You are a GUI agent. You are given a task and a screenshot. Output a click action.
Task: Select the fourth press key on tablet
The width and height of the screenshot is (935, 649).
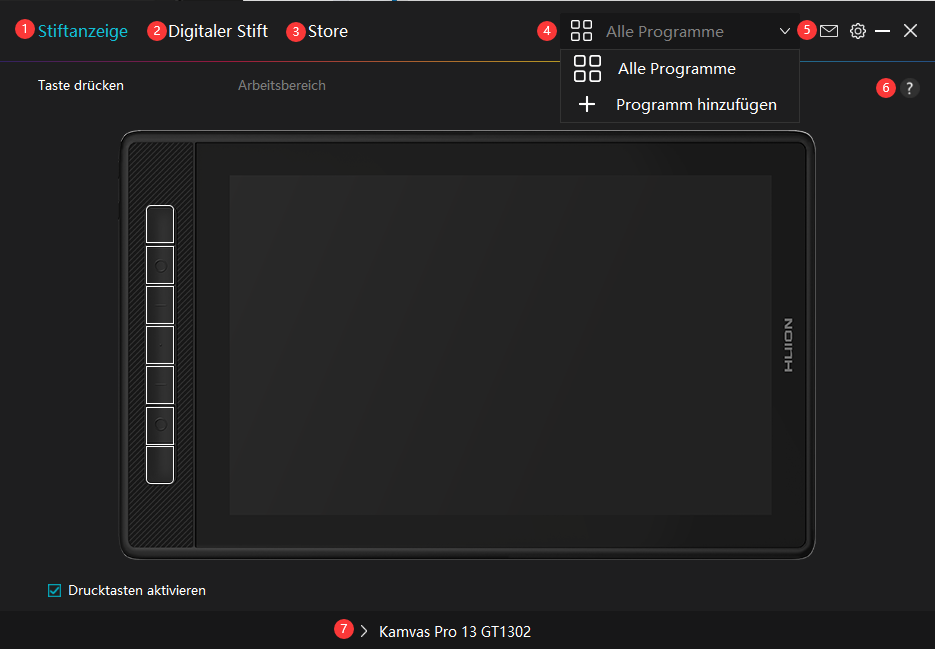click(x=160, y=345)
